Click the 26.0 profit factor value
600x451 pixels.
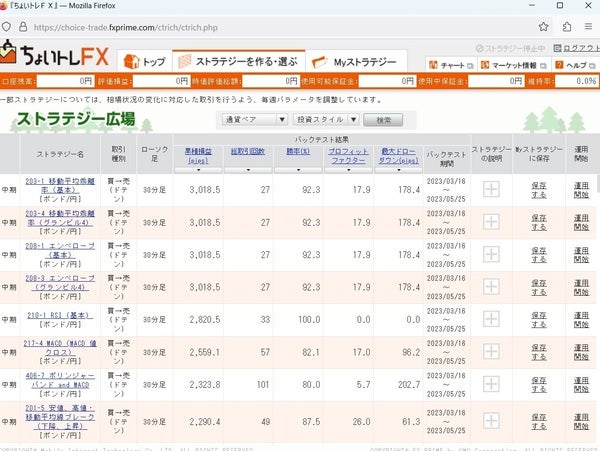tap(361, 422)
